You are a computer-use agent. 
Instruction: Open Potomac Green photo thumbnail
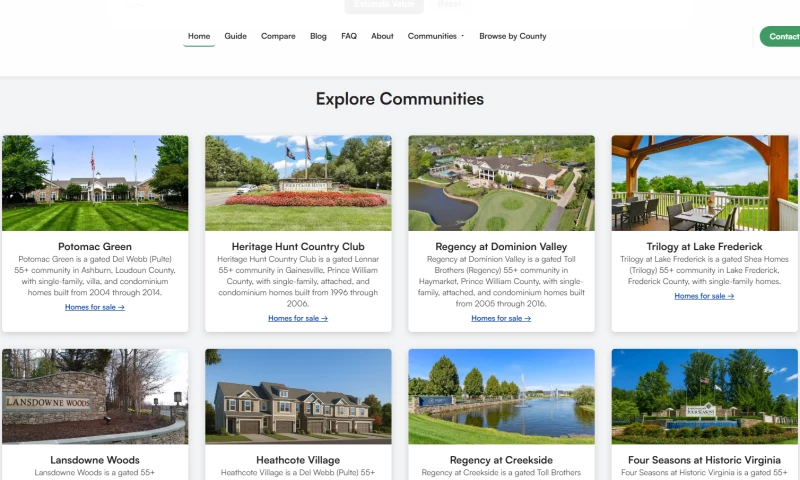tap(95, 183)
